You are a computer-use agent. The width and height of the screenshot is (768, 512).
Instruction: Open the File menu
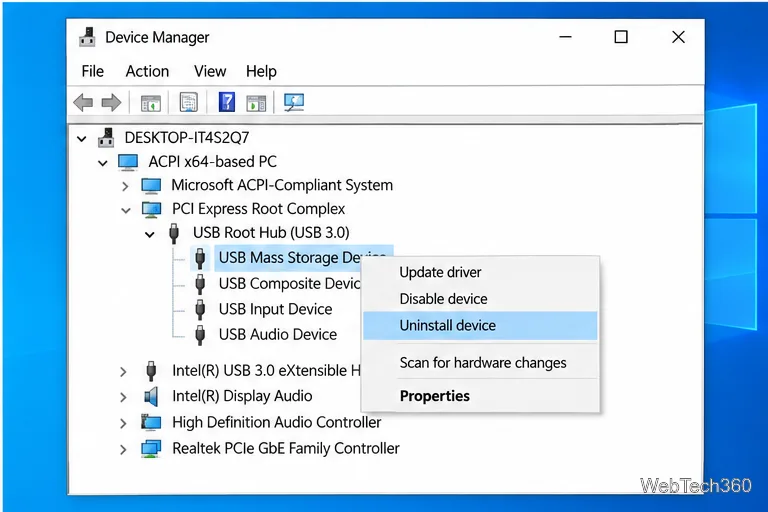[93, 72]
